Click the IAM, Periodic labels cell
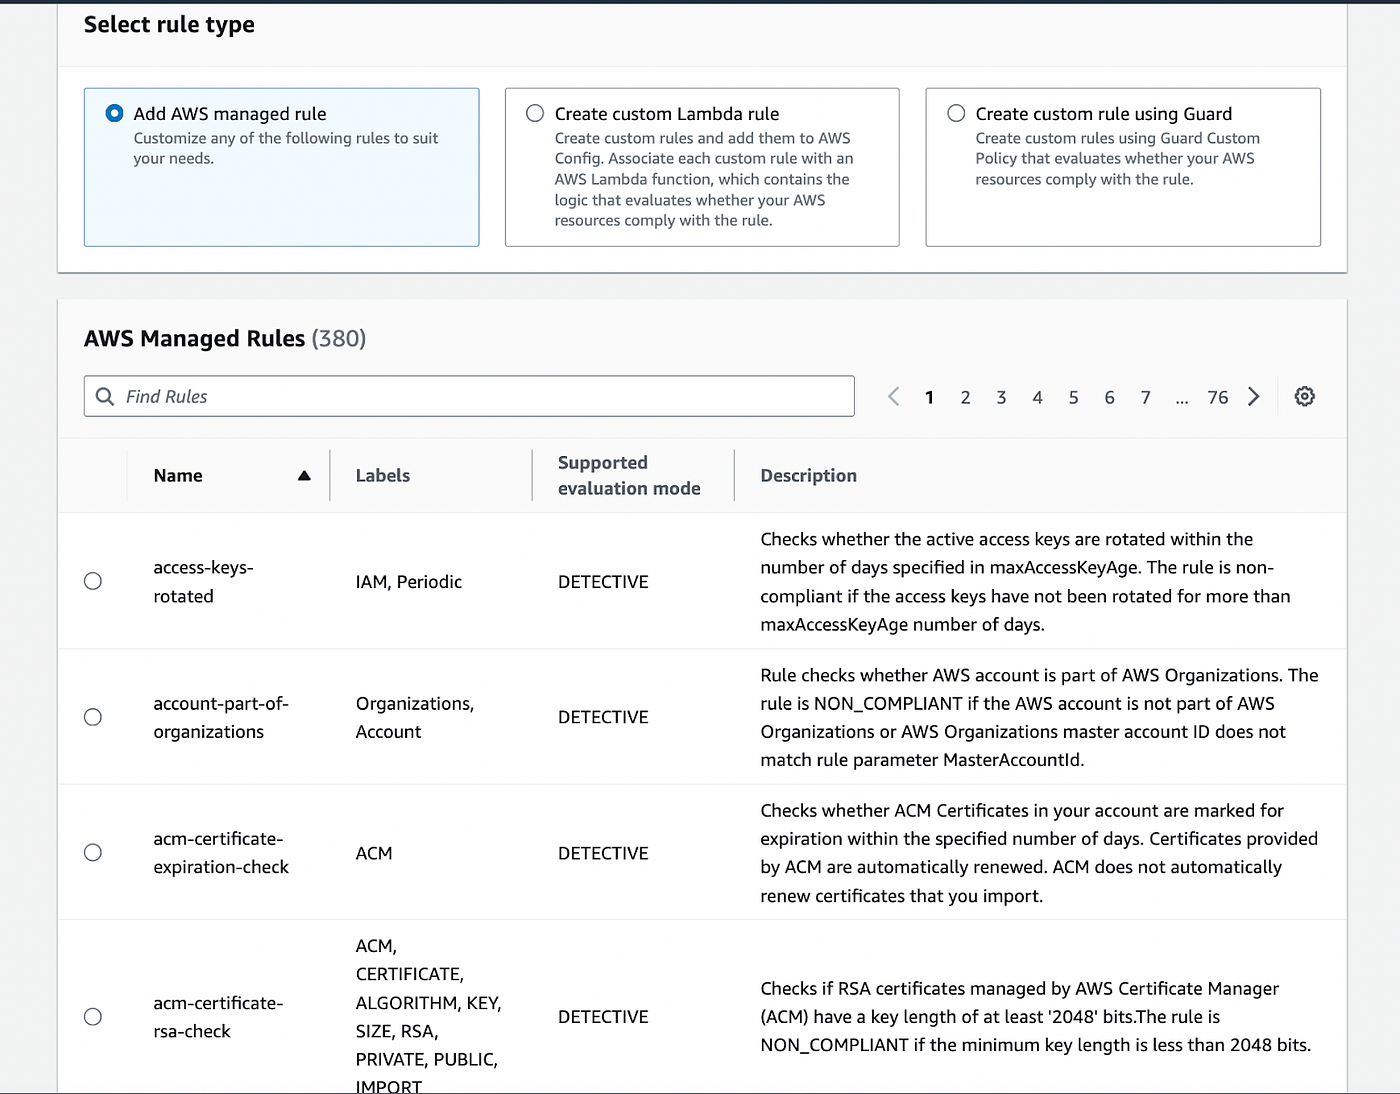The width and height of the screenshot is (1400, 1094). pos(408,582)
